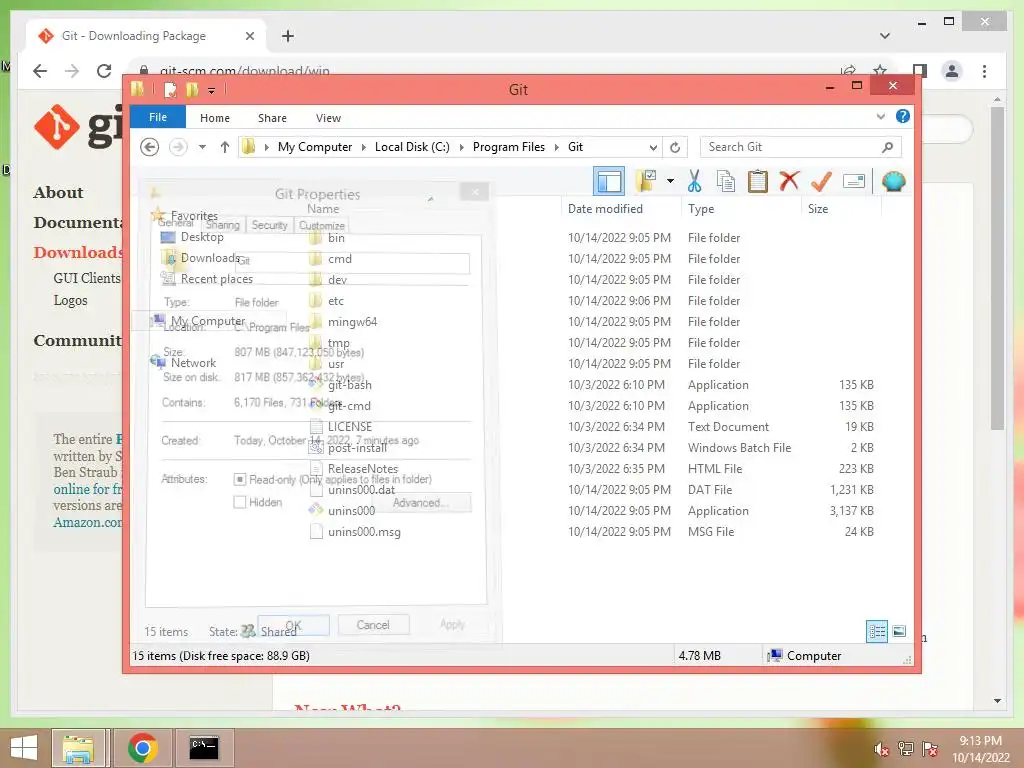Toggle the Hidden checkbox in Git Properties
This screenshot has height=768, width=1024.
(240, 502)
